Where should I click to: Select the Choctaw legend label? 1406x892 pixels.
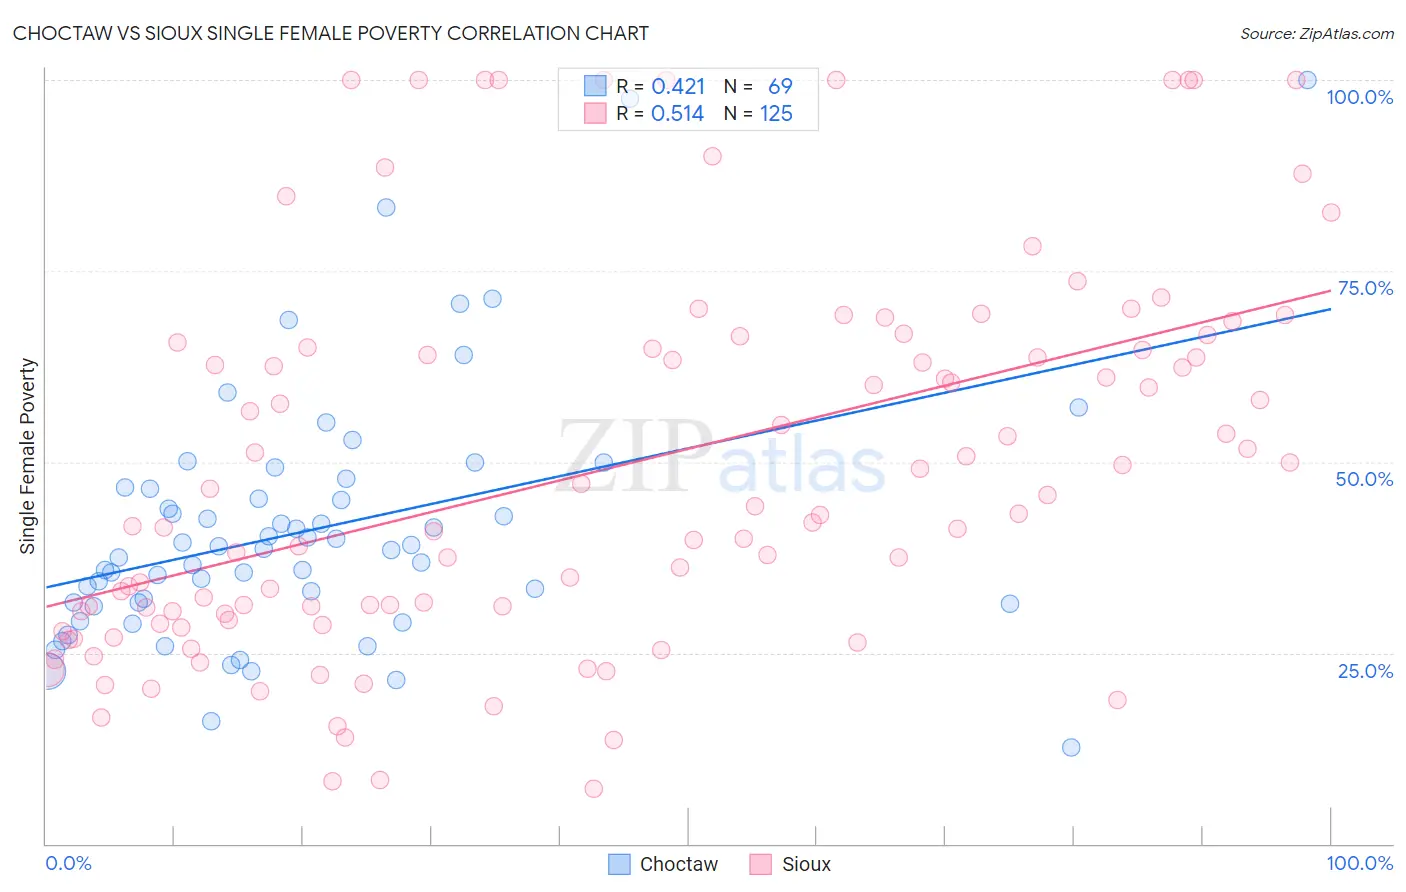679,864
